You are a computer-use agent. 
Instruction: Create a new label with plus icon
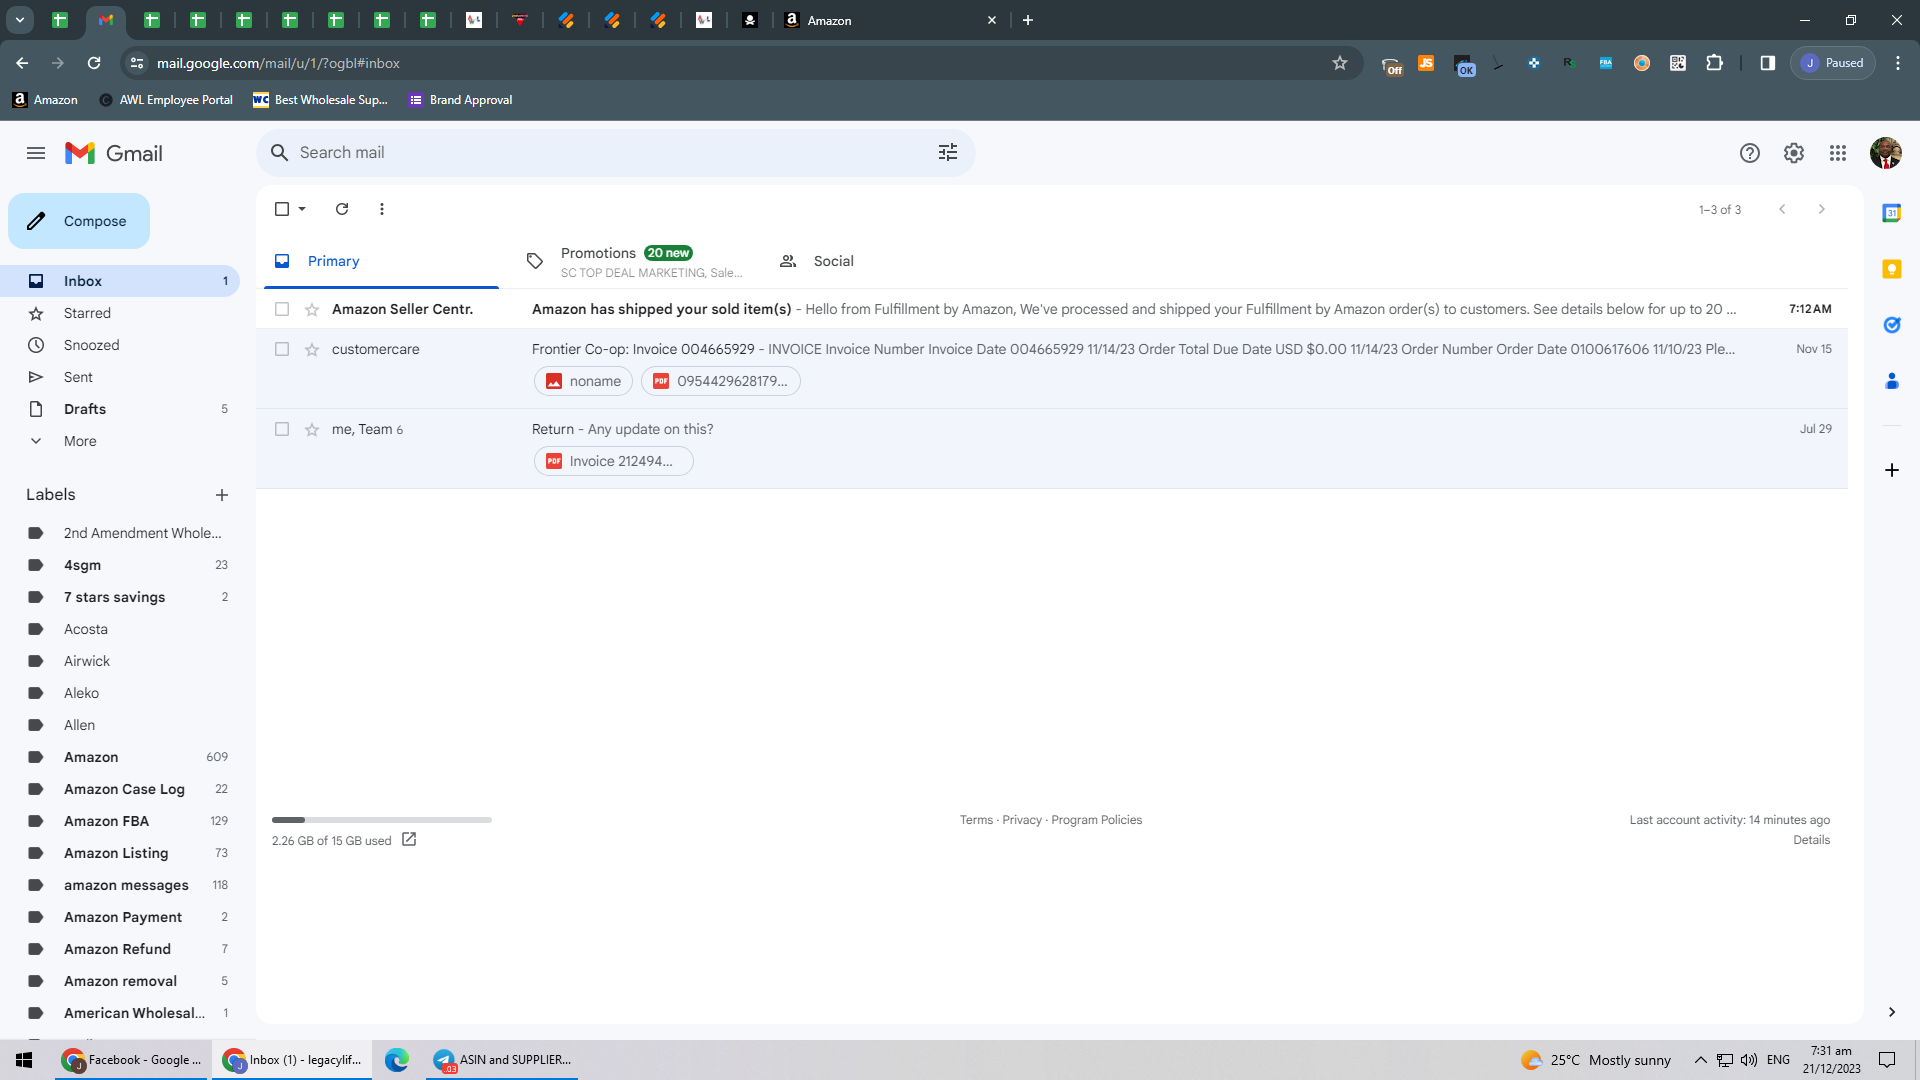pyautogui.click(x=222, y=495)
